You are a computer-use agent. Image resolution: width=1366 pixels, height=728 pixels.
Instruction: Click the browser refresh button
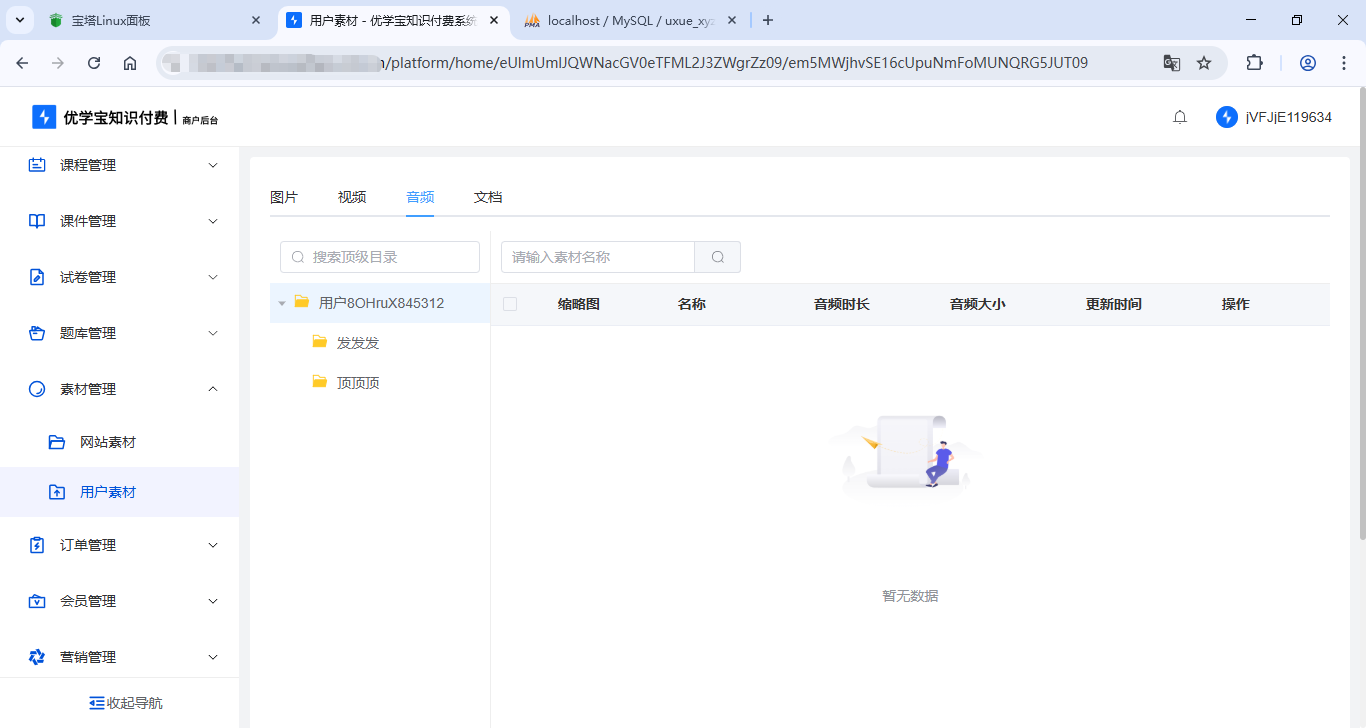click(x=93, y=62)
